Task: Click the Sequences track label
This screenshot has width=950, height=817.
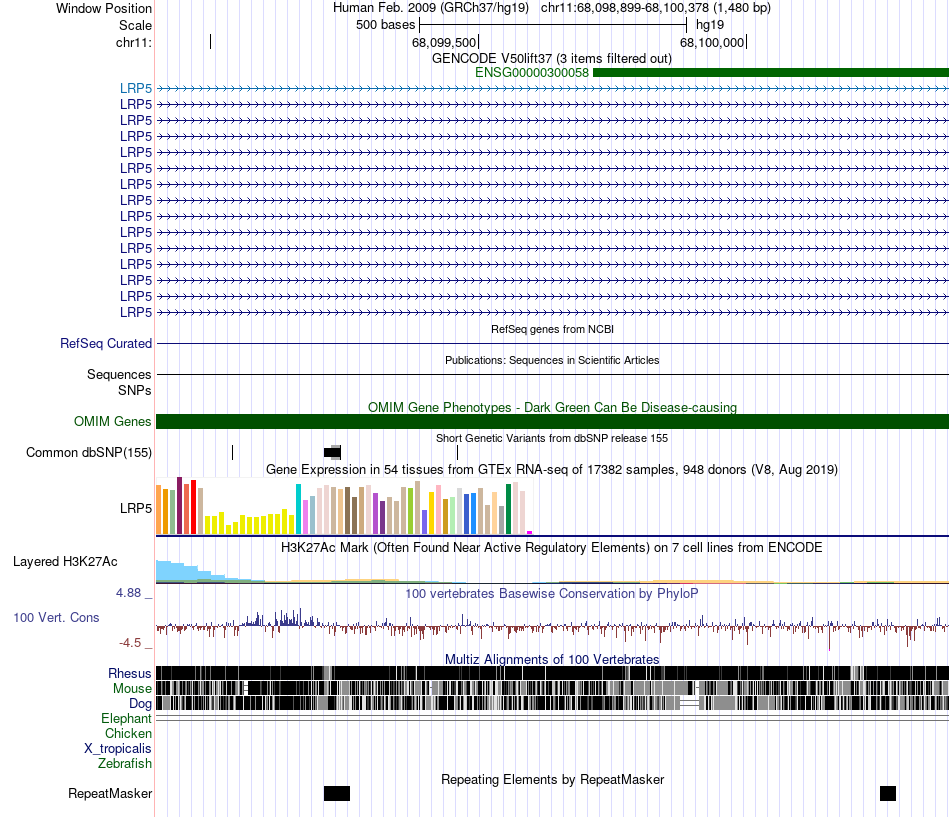Action: pos(119,375)
